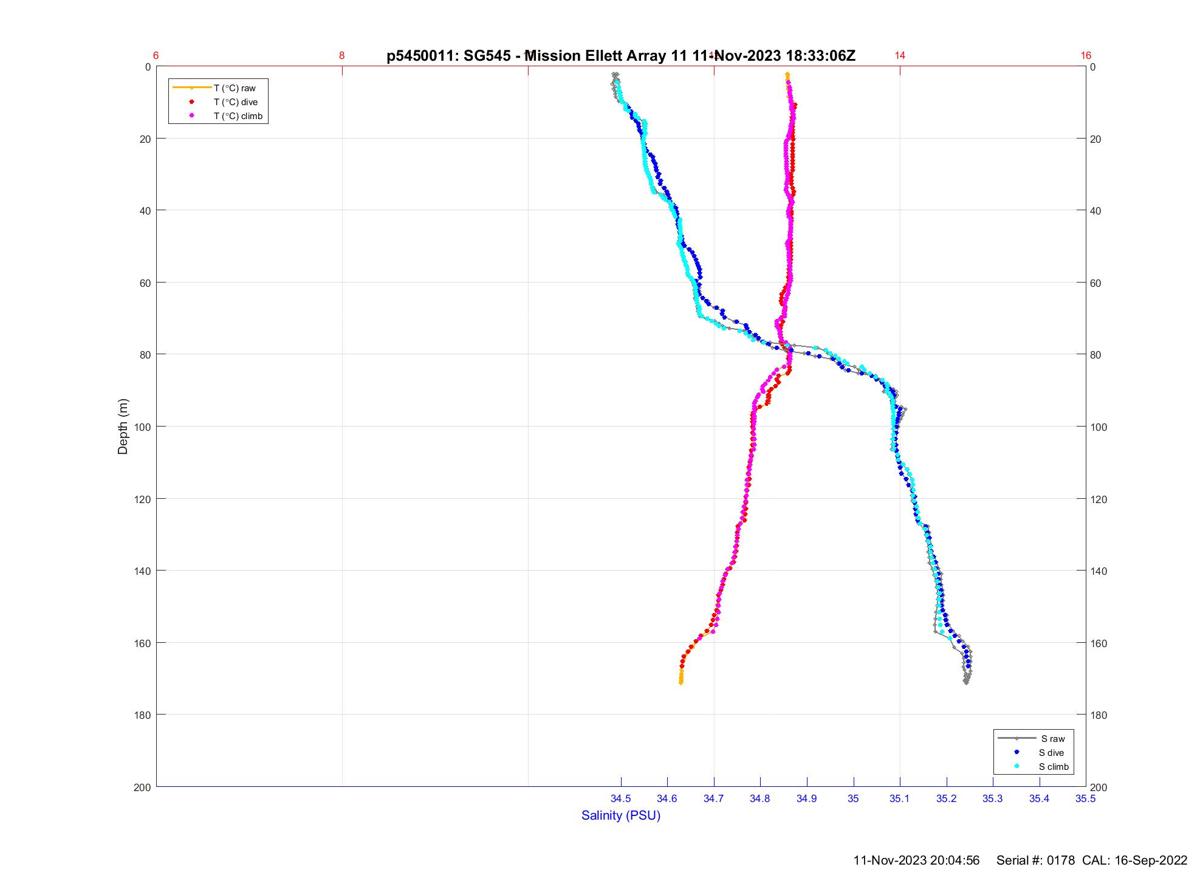Click salinity tick label 34.7

point(714,798)
